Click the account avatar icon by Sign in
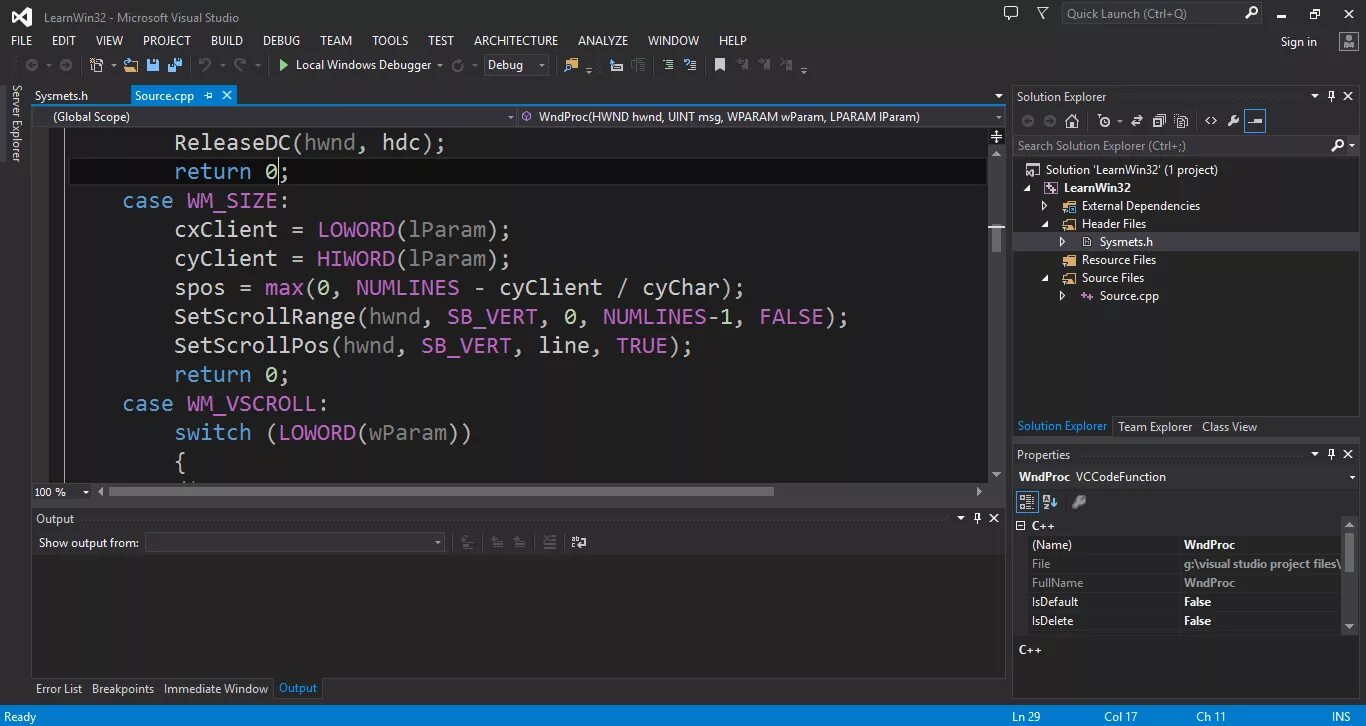Viewport: 1366px width, 726px height. point(1348,41)
